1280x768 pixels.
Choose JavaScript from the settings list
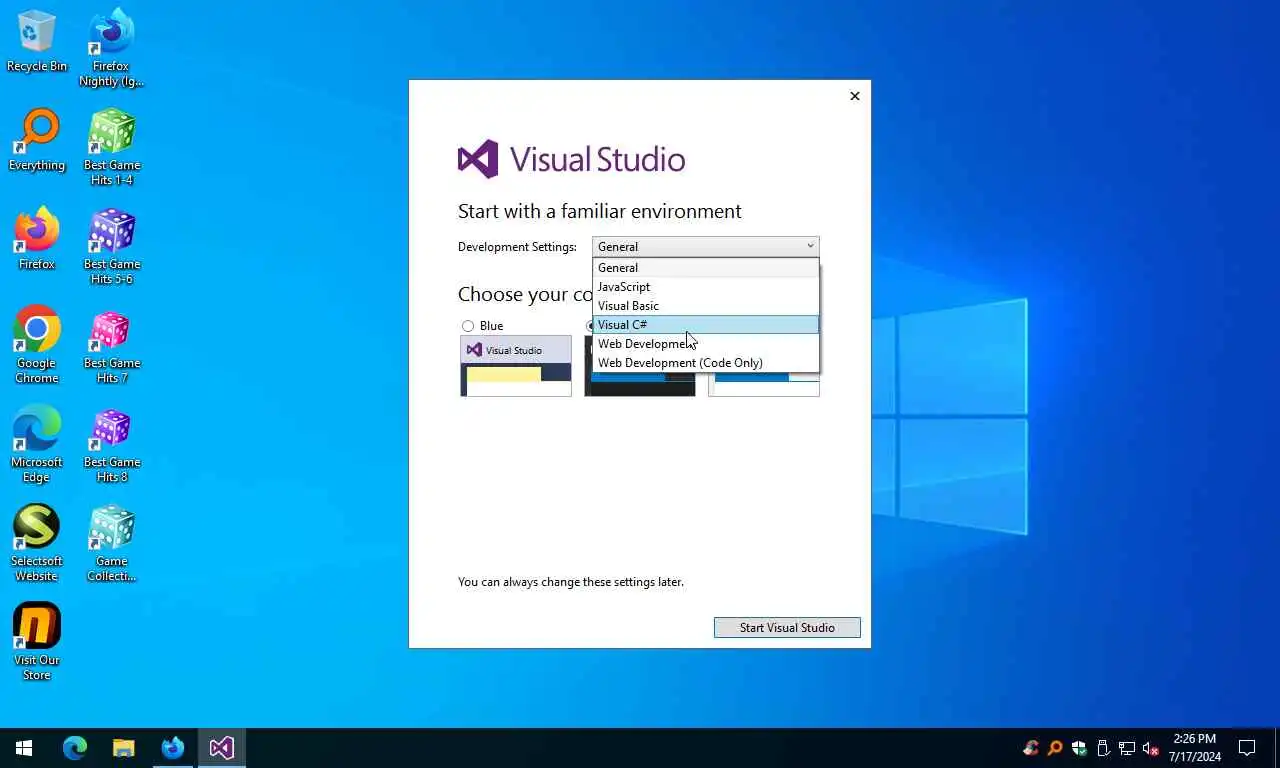[705, 287]
